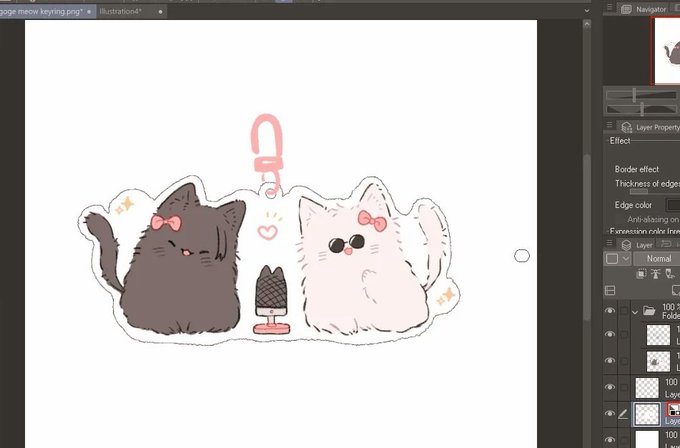The width and height of the screenshot is (680, 448).
Task: Hide the layer above the selected layer
Action: [610, 387]
